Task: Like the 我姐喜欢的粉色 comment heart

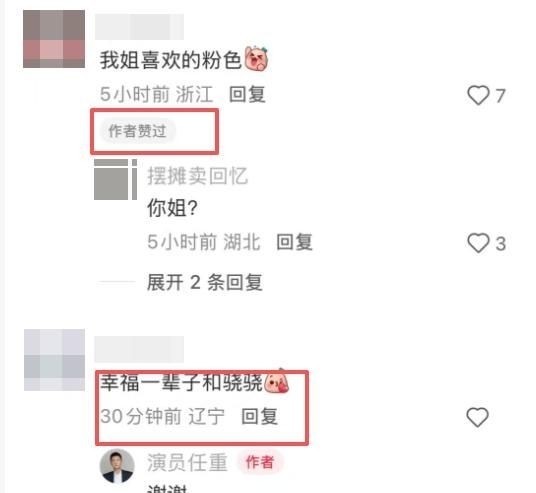Action: click(x=478, y=95)
